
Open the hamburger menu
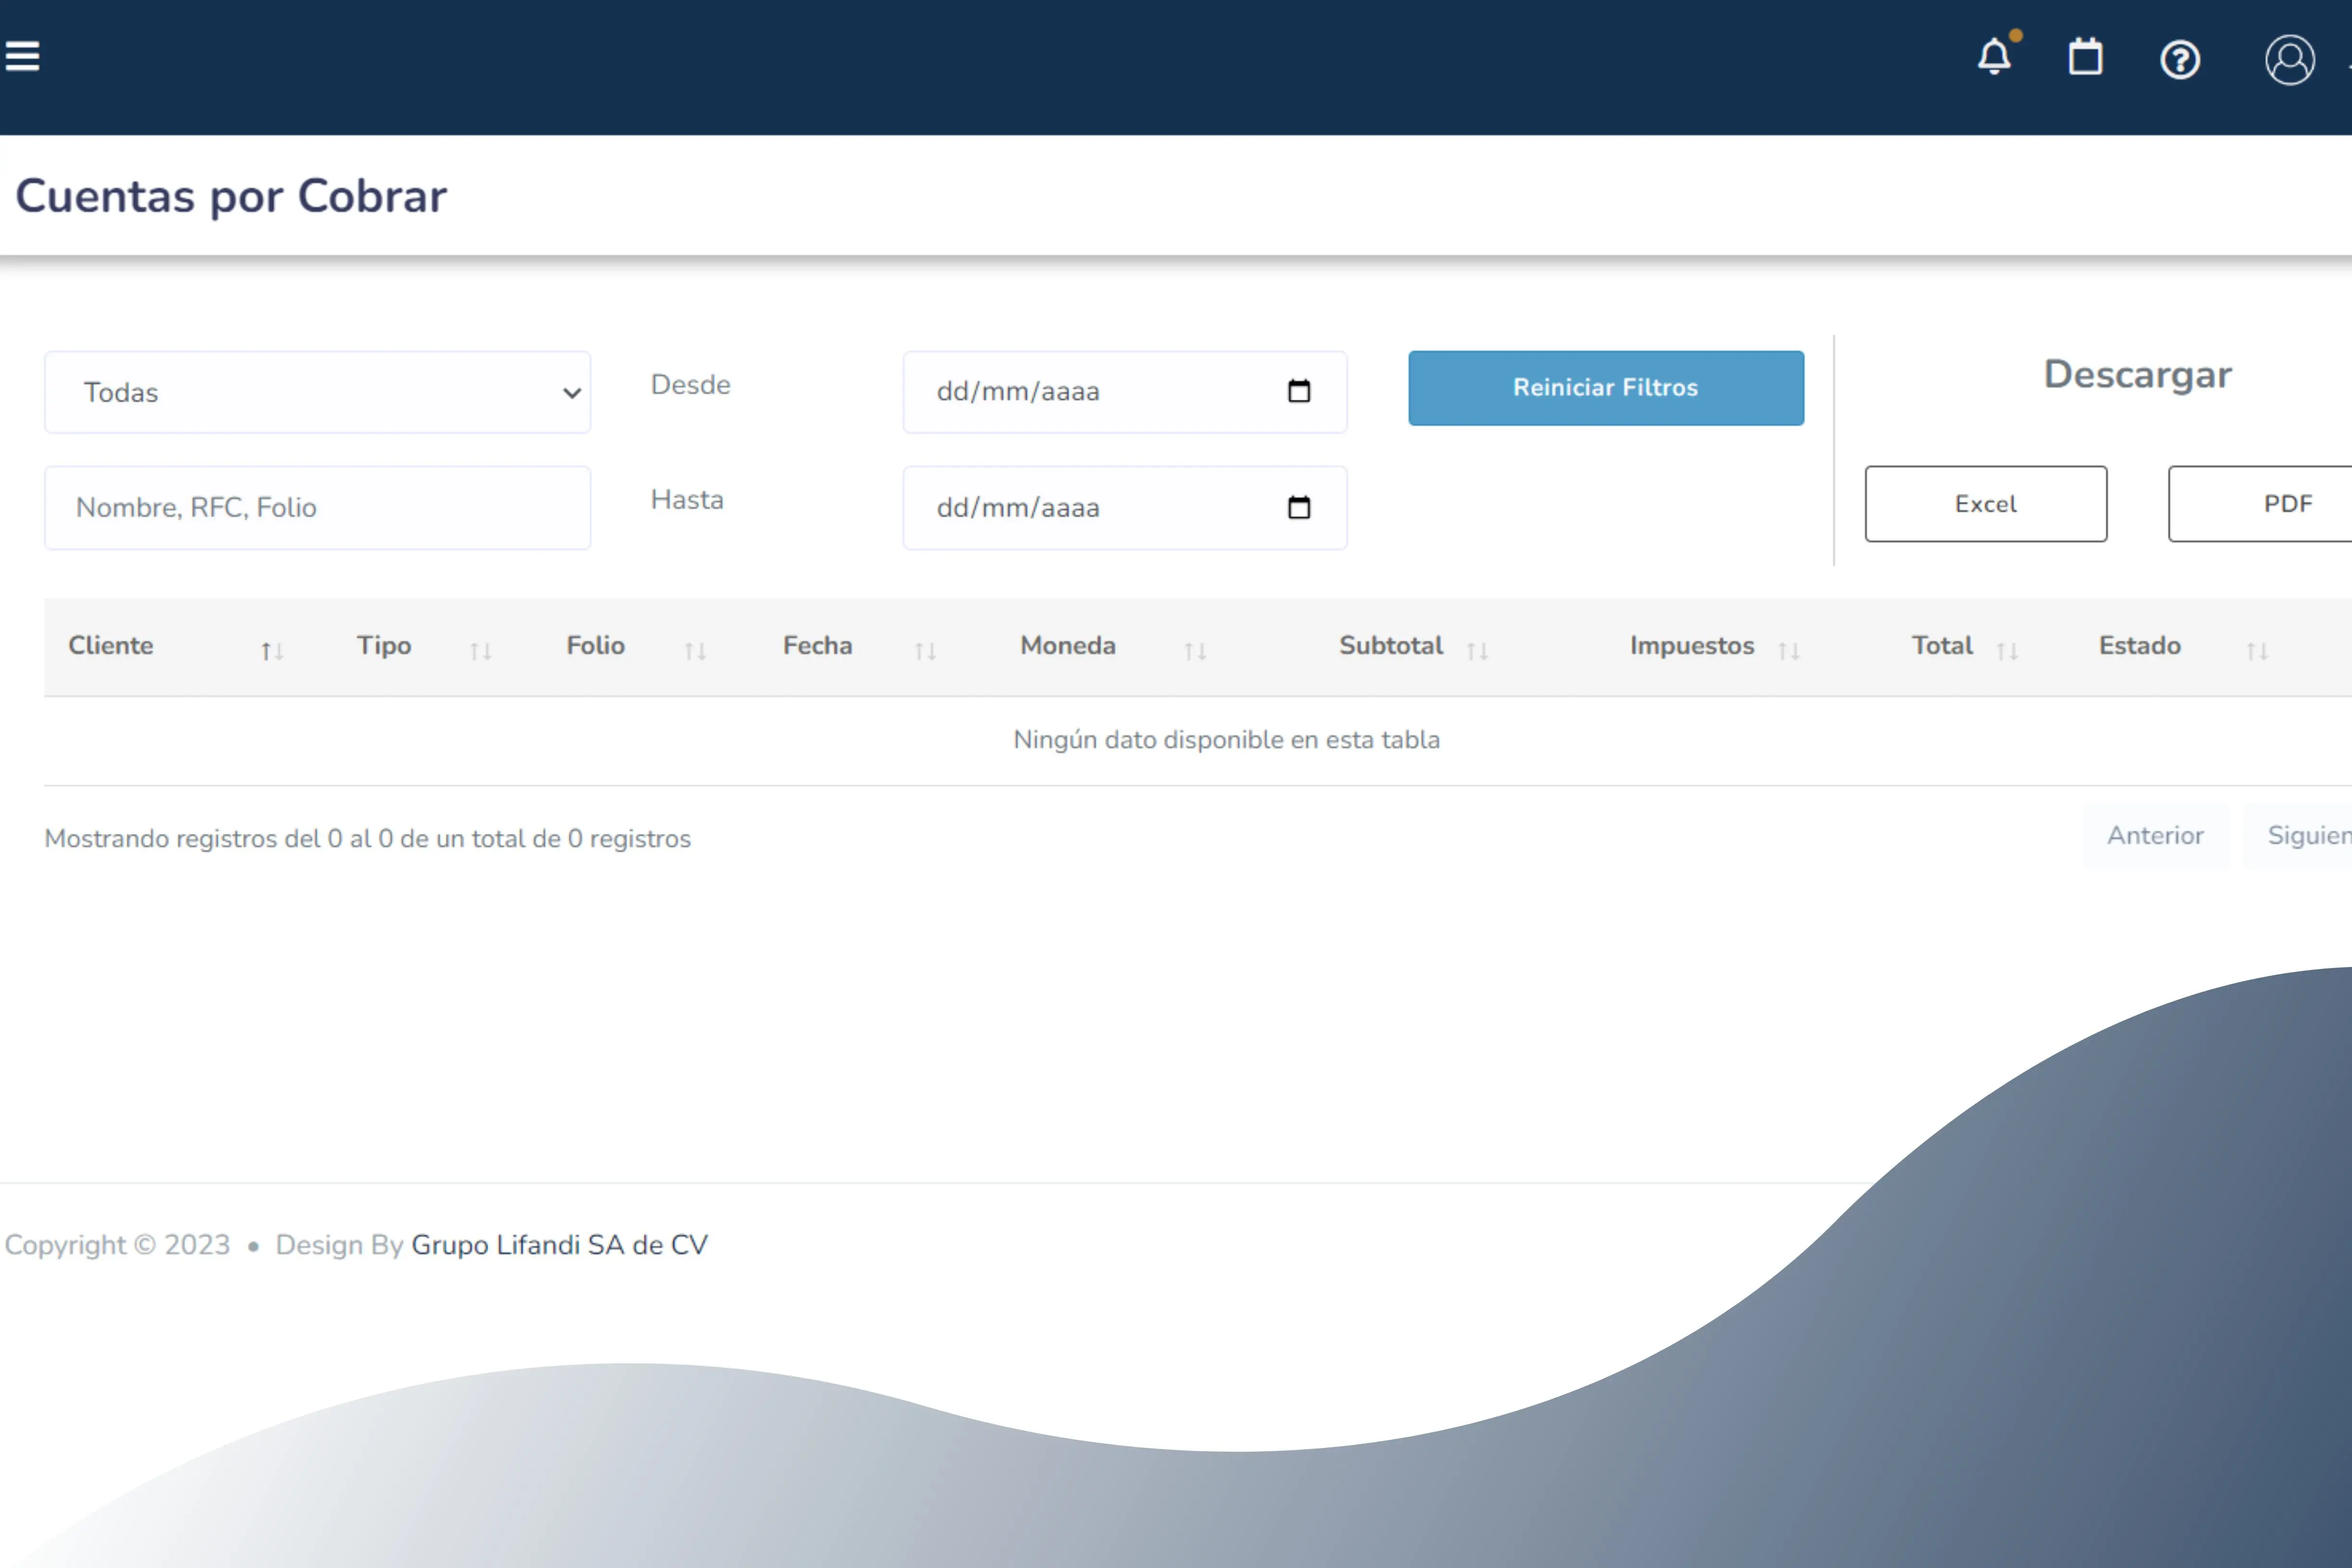[22, 56]
